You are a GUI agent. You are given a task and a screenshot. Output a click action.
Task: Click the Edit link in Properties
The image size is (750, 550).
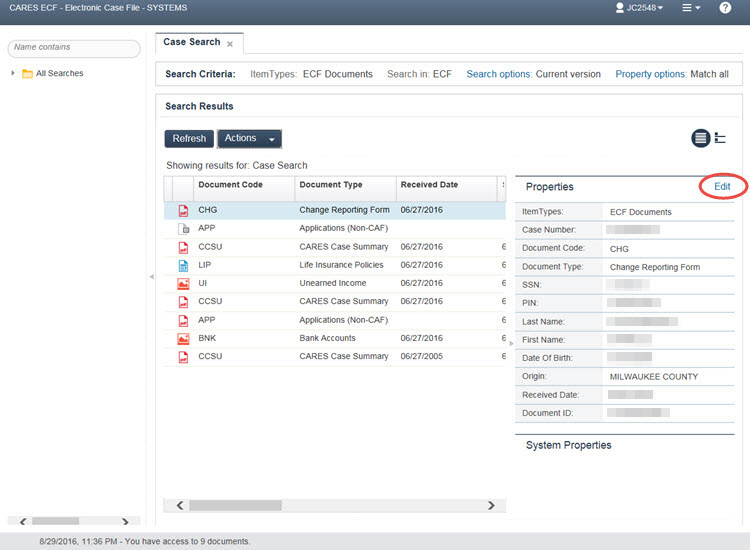click(x=722, y=187)
